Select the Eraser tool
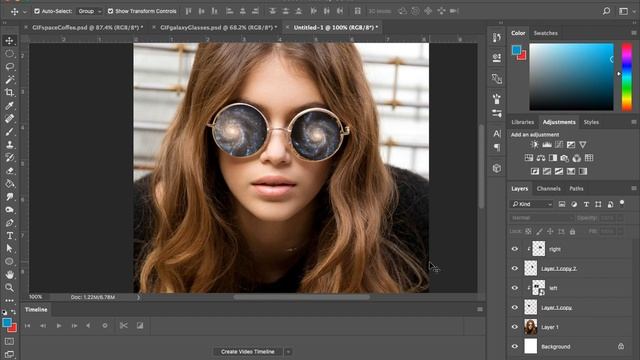Image resolution: width=640 pixels, height=360 pixels. coord(9,171)
